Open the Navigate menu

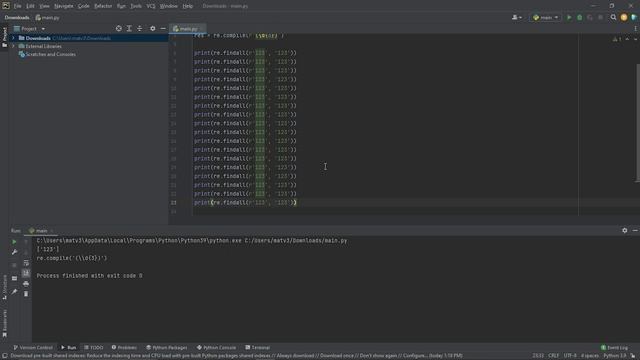[64, 6]
